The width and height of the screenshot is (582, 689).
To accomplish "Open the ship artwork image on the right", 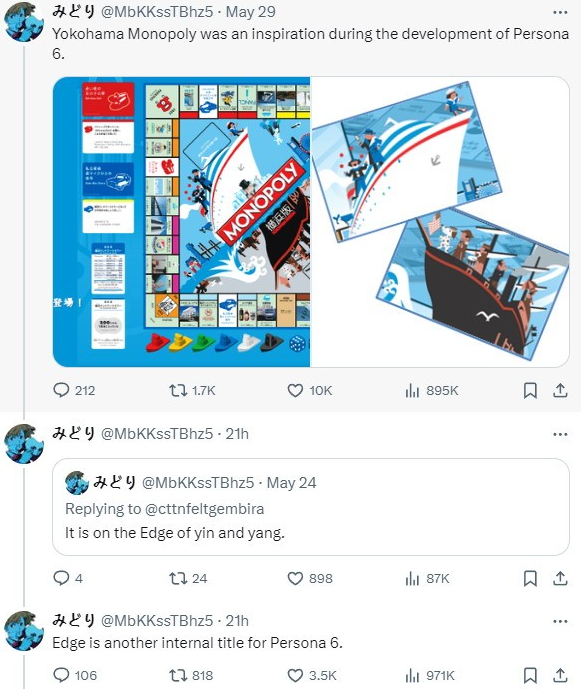I will (x=440, y=222).
